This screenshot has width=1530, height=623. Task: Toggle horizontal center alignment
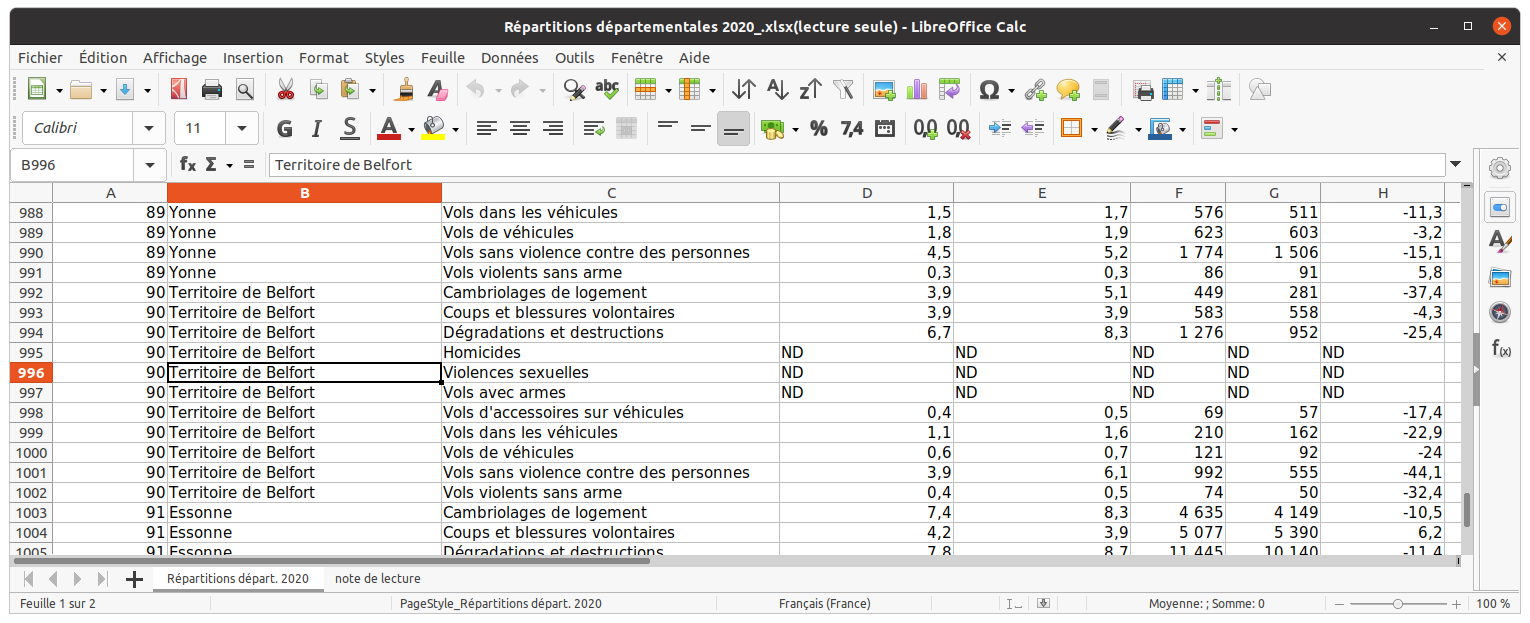[520, 128]
